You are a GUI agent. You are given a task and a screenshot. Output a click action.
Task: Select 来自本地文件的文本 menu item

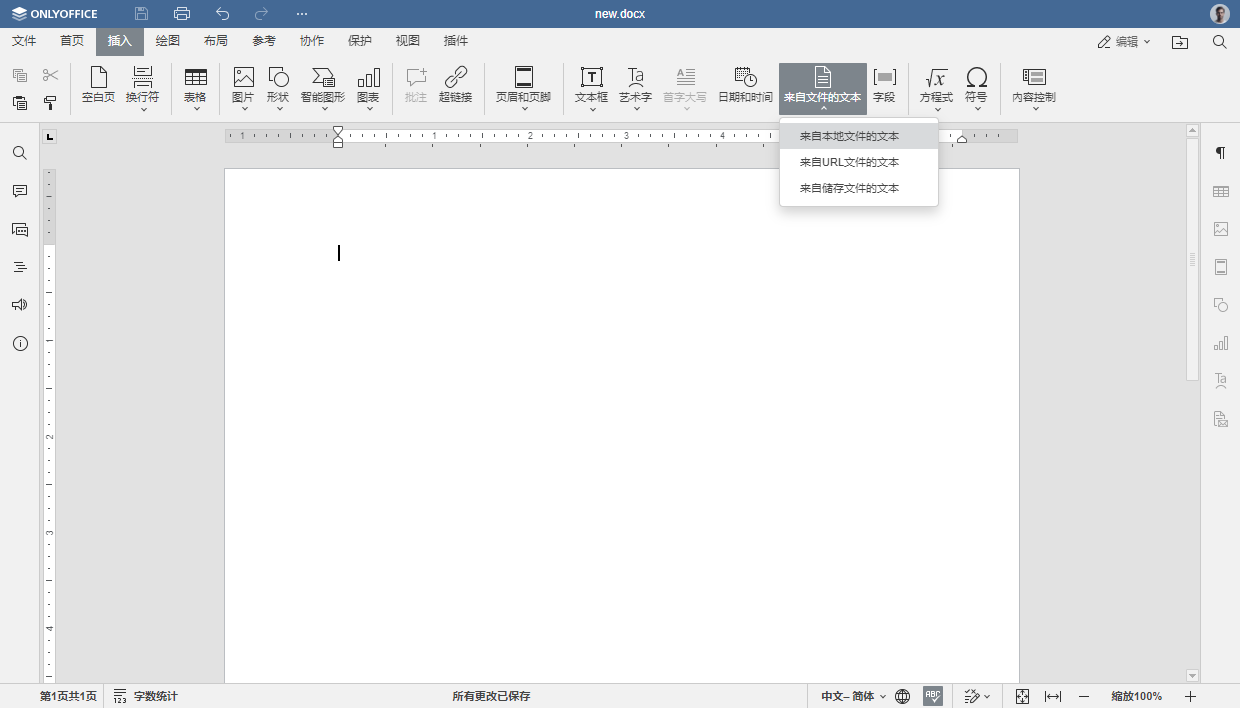tap(859, 136)
